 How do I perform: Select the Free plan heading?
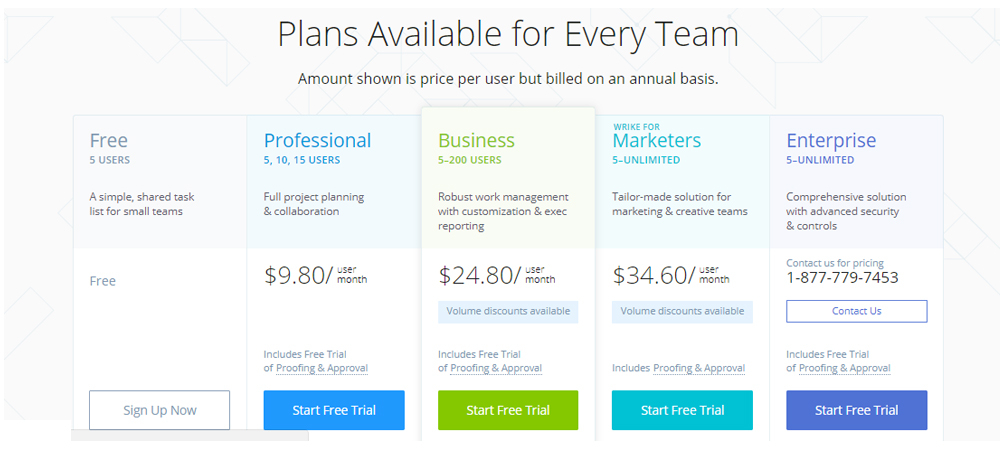(109, 140)
